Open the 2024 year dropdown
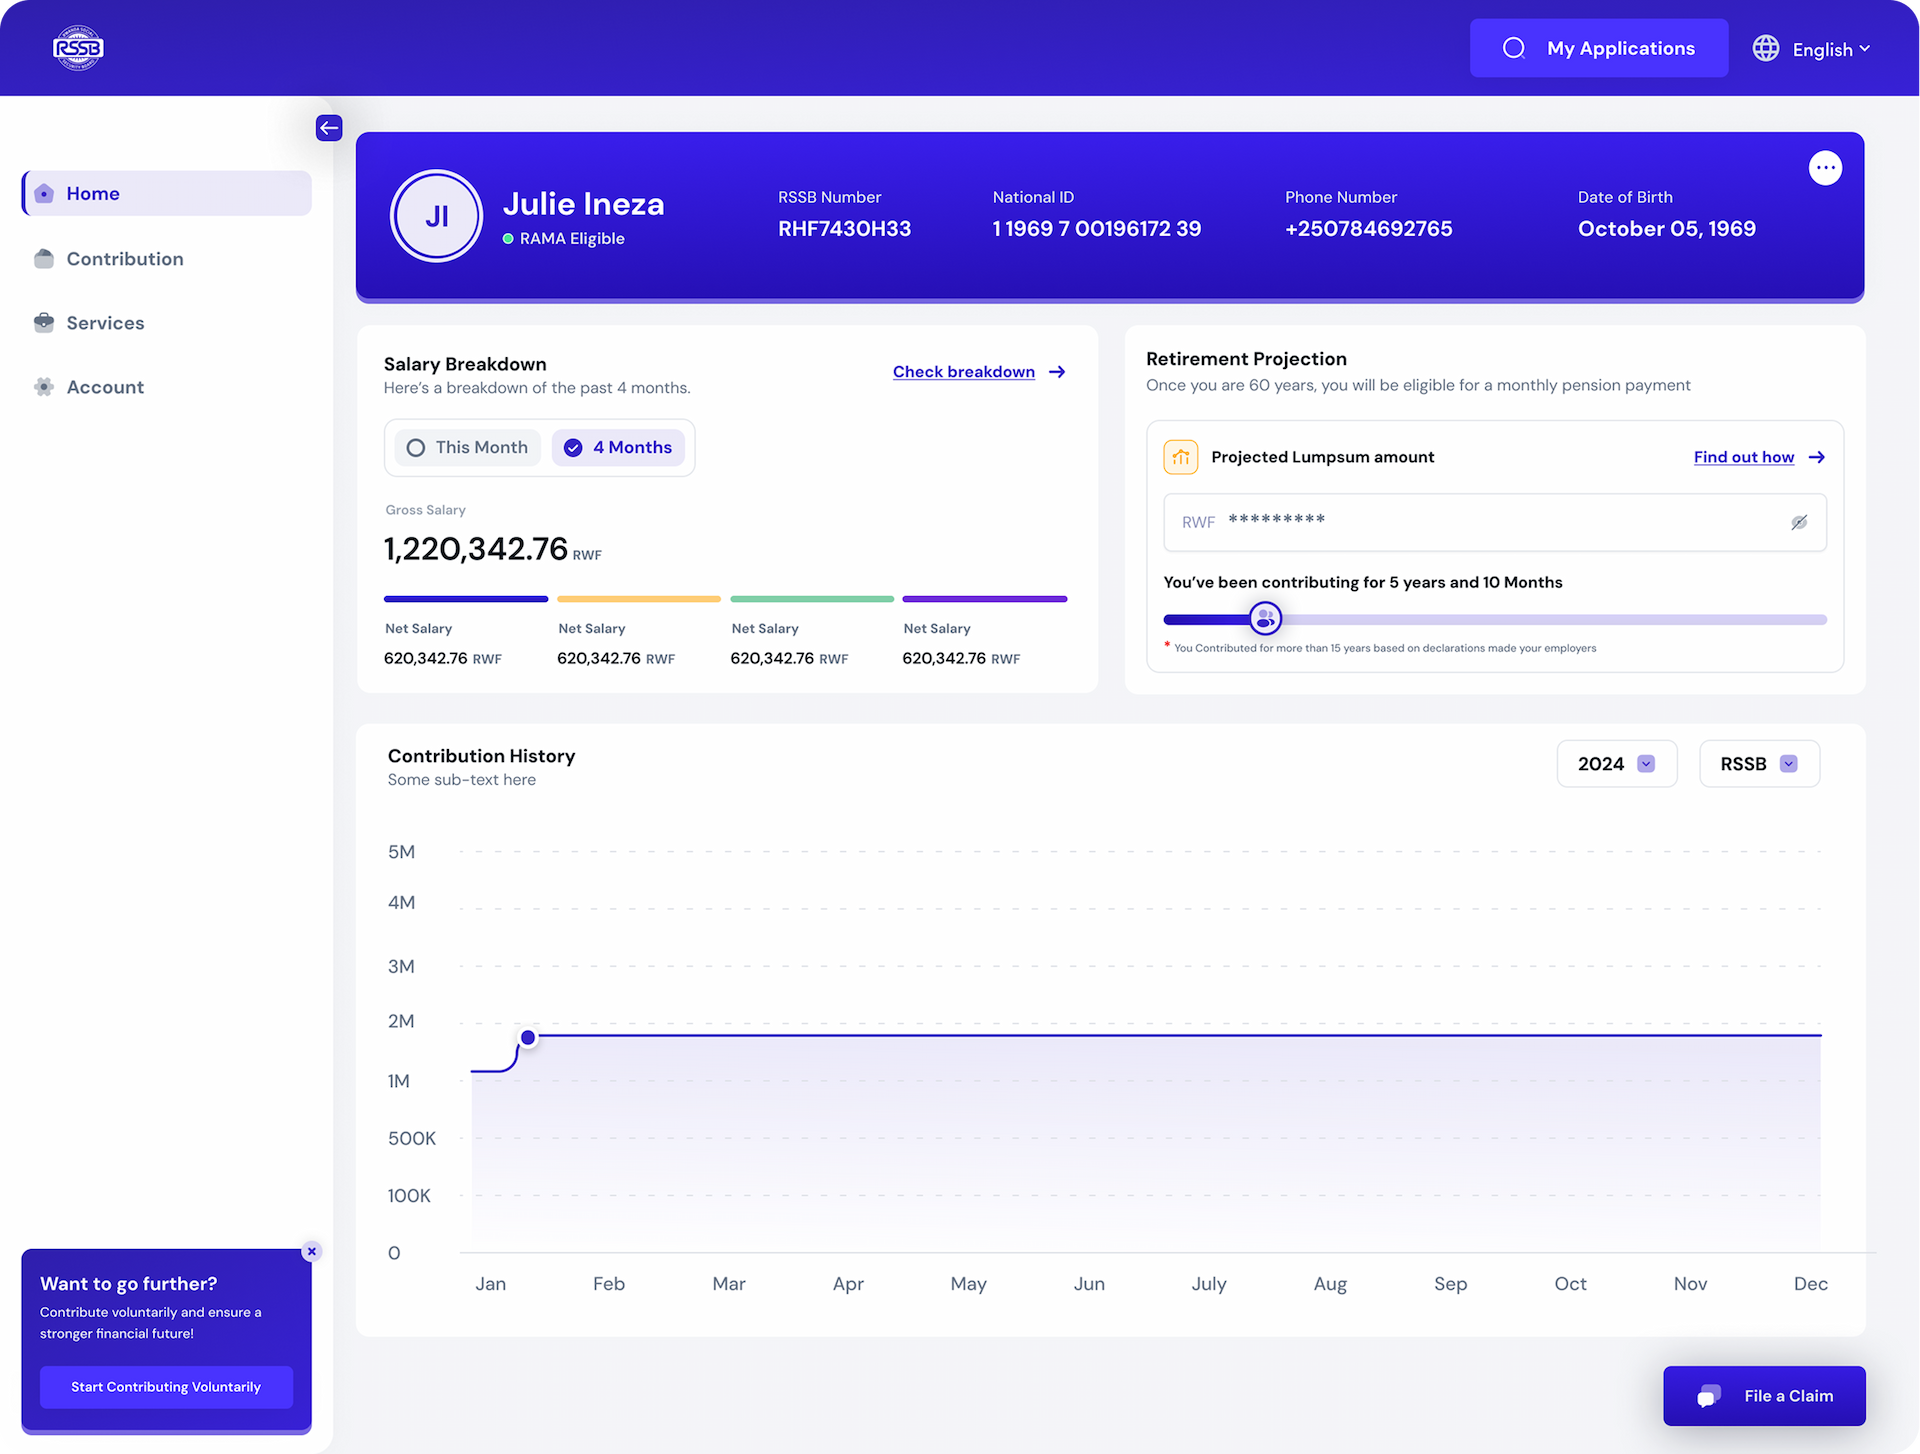This screenshot has height=1454, width=1920. coord(1616,764)
